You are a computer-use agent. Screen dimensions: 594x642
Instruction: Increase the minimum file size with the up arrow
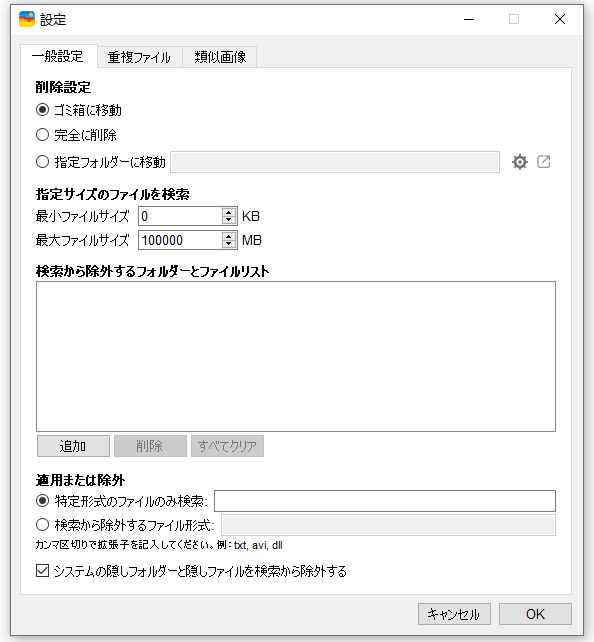pyautogui.click(x=229, y=212)
